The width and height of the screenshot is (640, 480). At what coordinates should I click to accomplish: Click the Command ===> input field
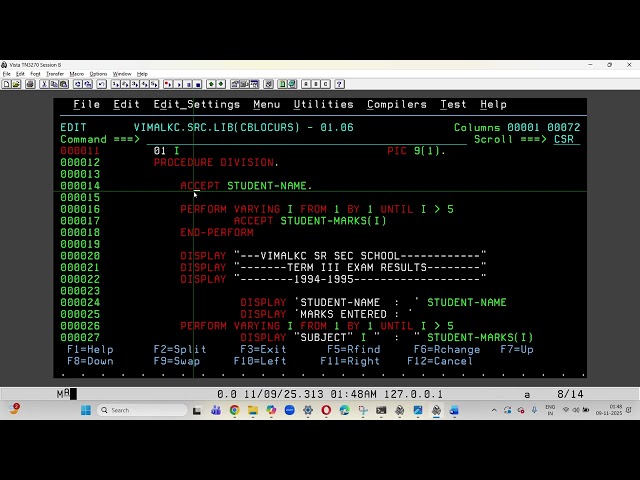point(306,139)
